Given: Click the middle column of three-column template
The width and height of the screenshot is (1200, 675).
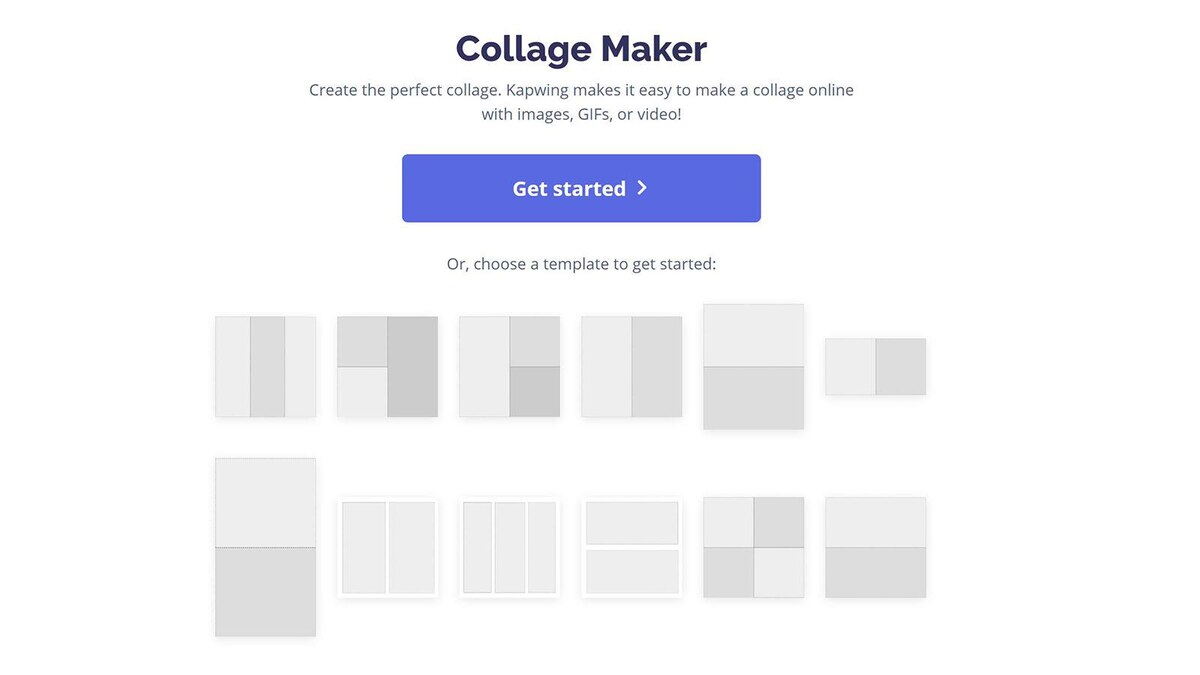Looking at the screenshot, I should (267, 367).
